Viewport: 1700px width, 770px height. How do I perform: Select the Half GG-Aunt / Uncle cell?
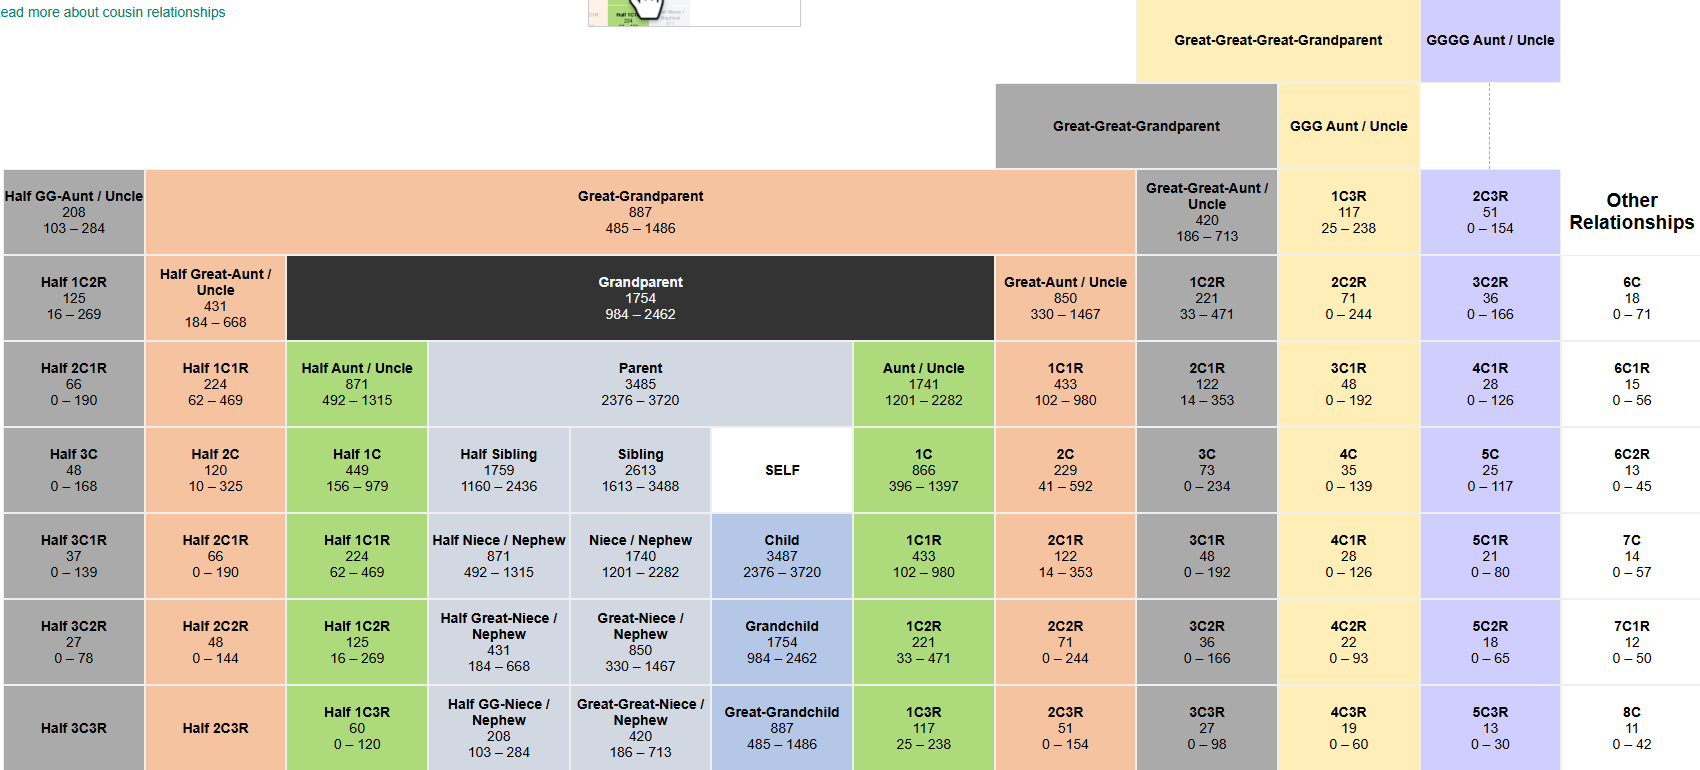pos(74,212)
